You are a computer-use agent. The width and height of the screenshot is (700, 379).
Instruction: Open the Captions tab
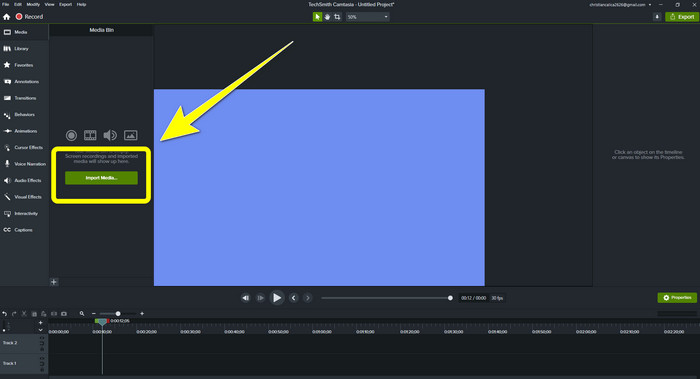24,230
